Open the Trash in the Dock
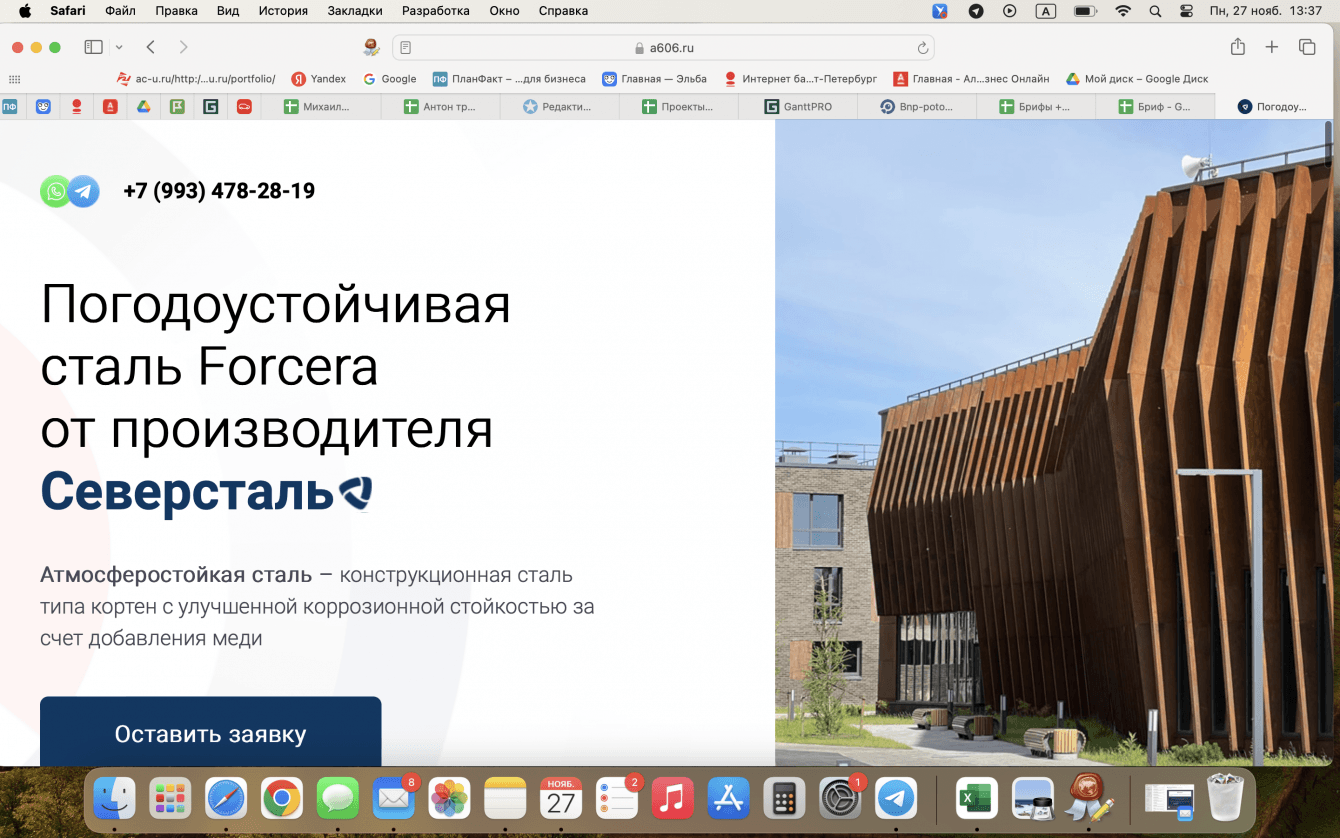 pyautogui.click(x=1224, y=799)
